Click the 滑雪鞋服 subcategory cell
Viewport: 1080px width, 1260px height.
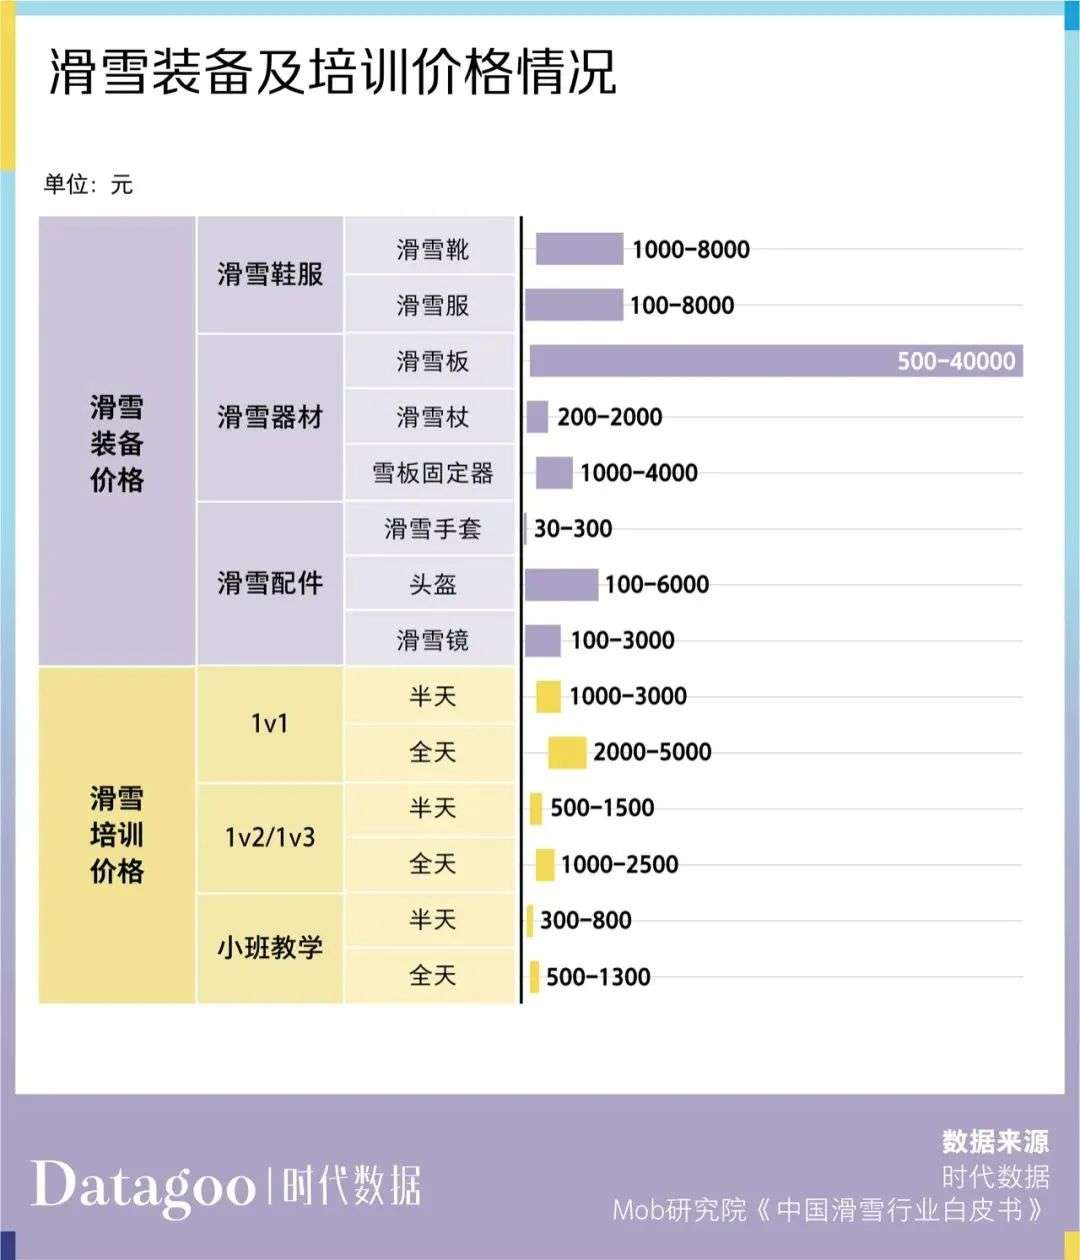click(x=270, y=275)
